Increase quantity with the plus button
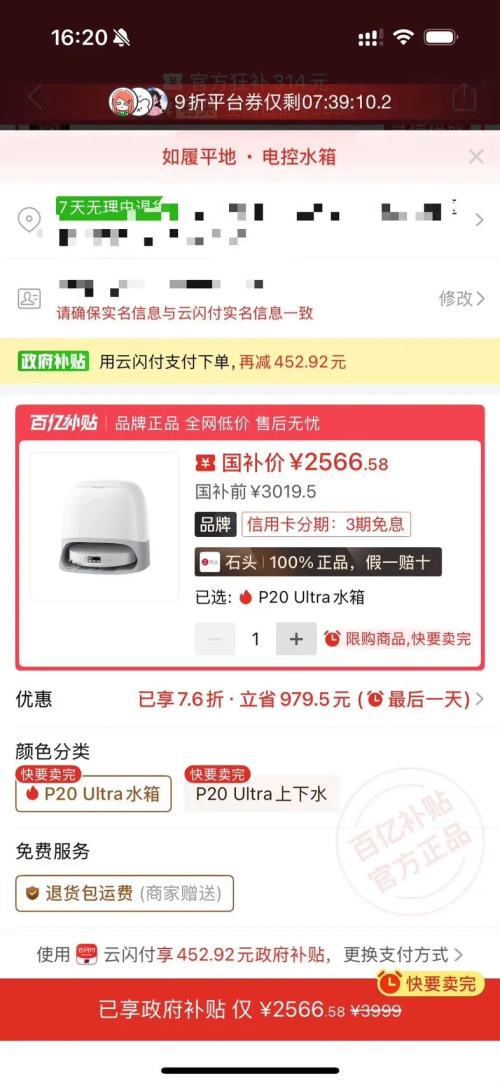The image size is (500, 1084). pos(296,639)
